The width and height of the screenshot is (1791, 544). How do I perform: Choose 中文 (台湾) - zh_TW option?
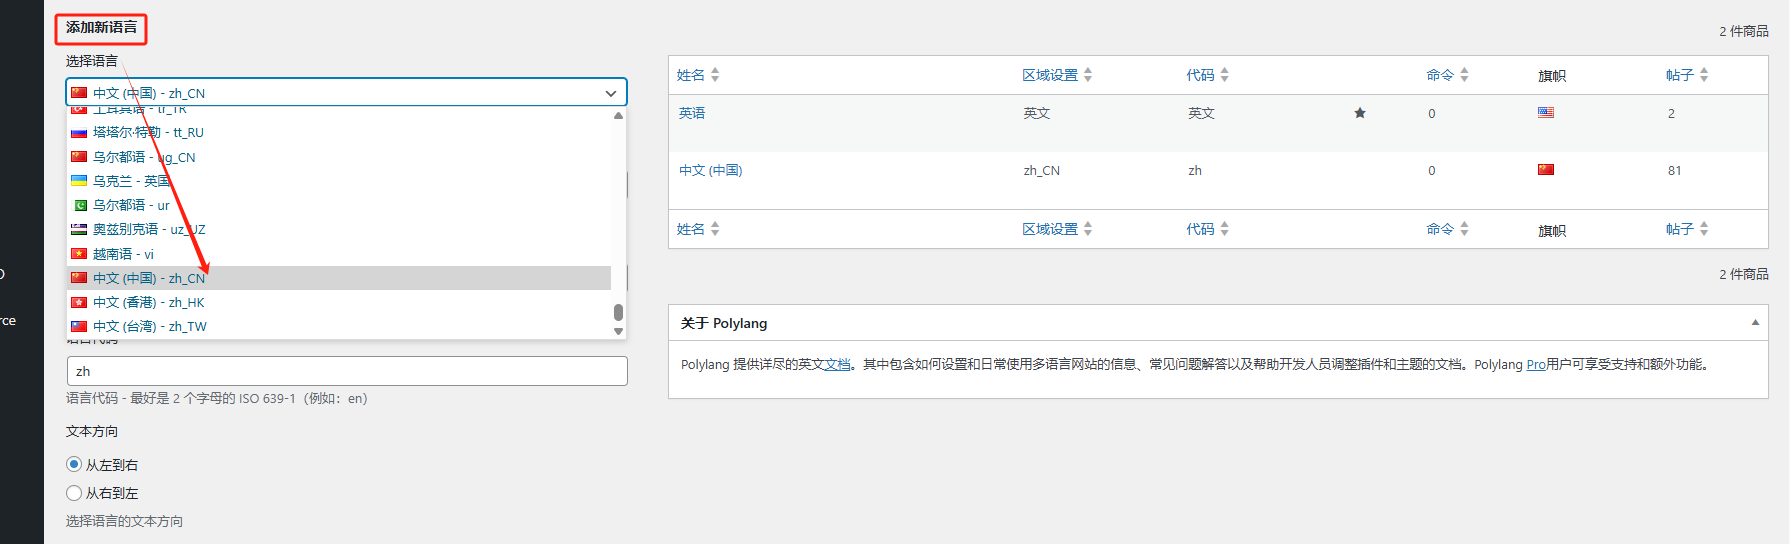(149, 326)
